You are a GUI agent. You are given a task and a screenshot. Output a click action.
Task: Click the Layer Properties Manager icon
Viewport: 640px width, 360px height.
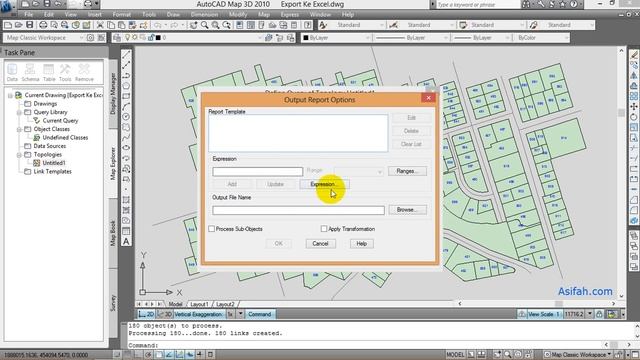coord(117,38)
